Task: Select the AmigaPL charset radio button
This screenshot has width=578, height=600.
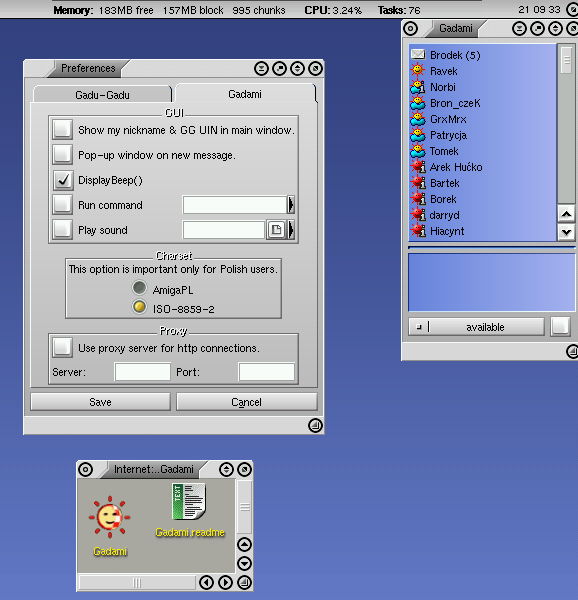Action: coord(139,288)
